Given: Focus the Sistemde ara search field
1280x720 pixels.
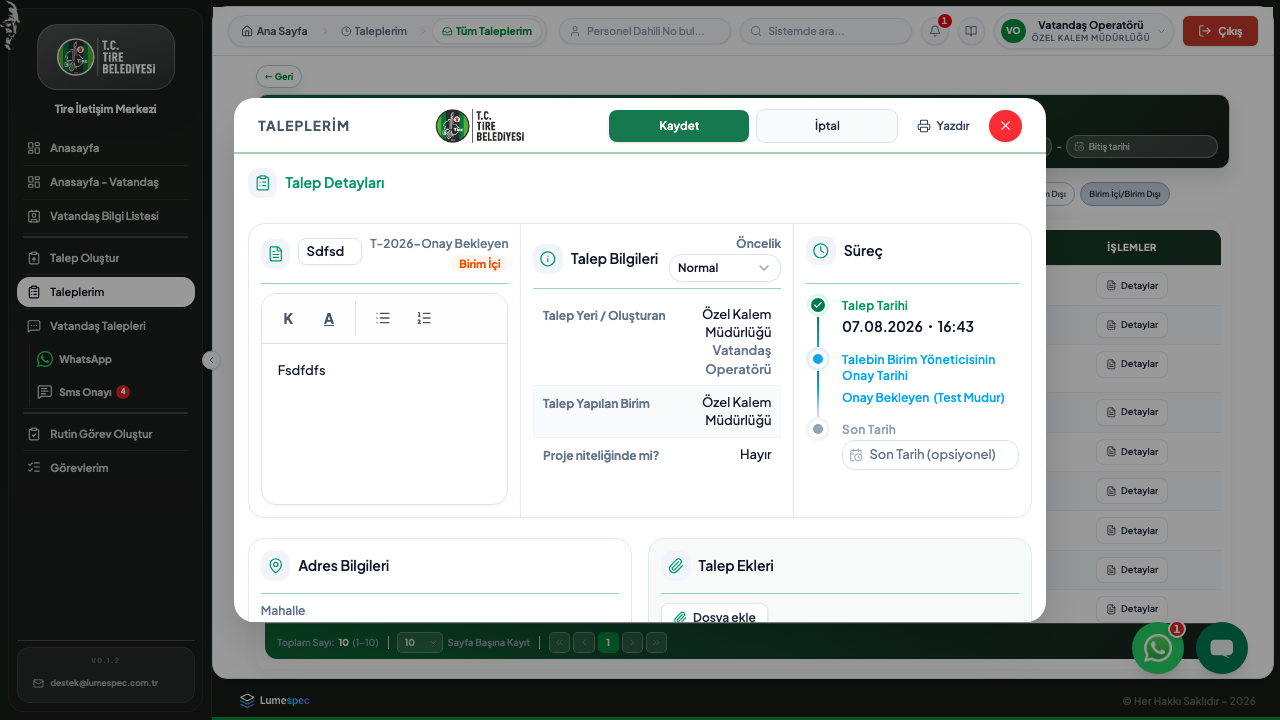Looking at the screenshot, I should coord(826,31).
